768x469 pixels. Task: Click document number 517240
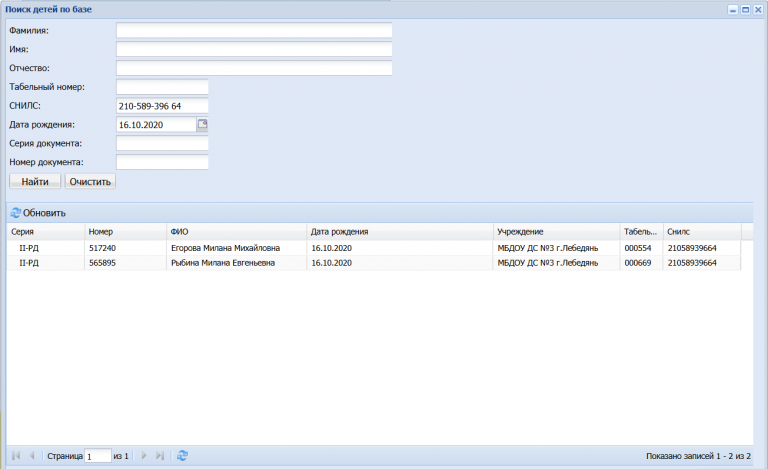(102, 248)
